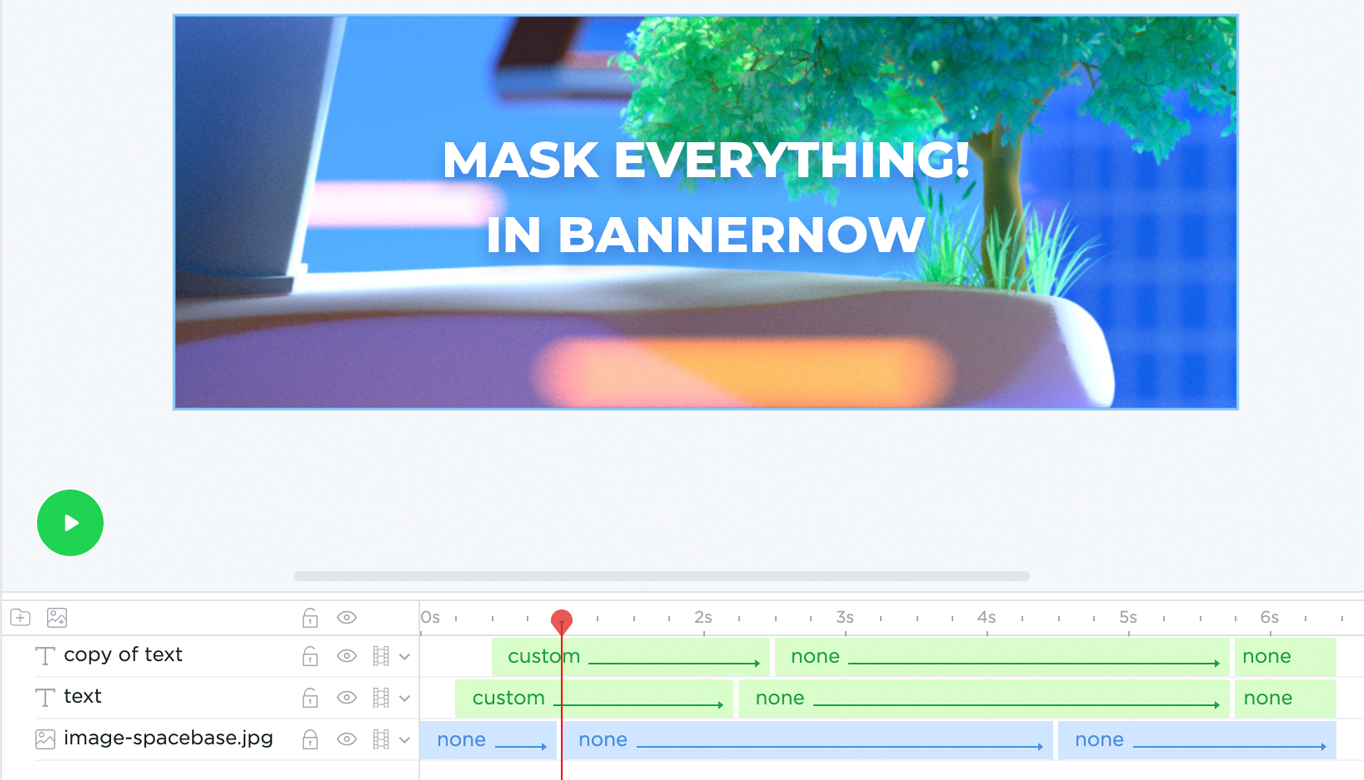Viewport: 1364px width, 780px height.
Task: Lock the 'text' layer
Action: [x=310, y=697]
